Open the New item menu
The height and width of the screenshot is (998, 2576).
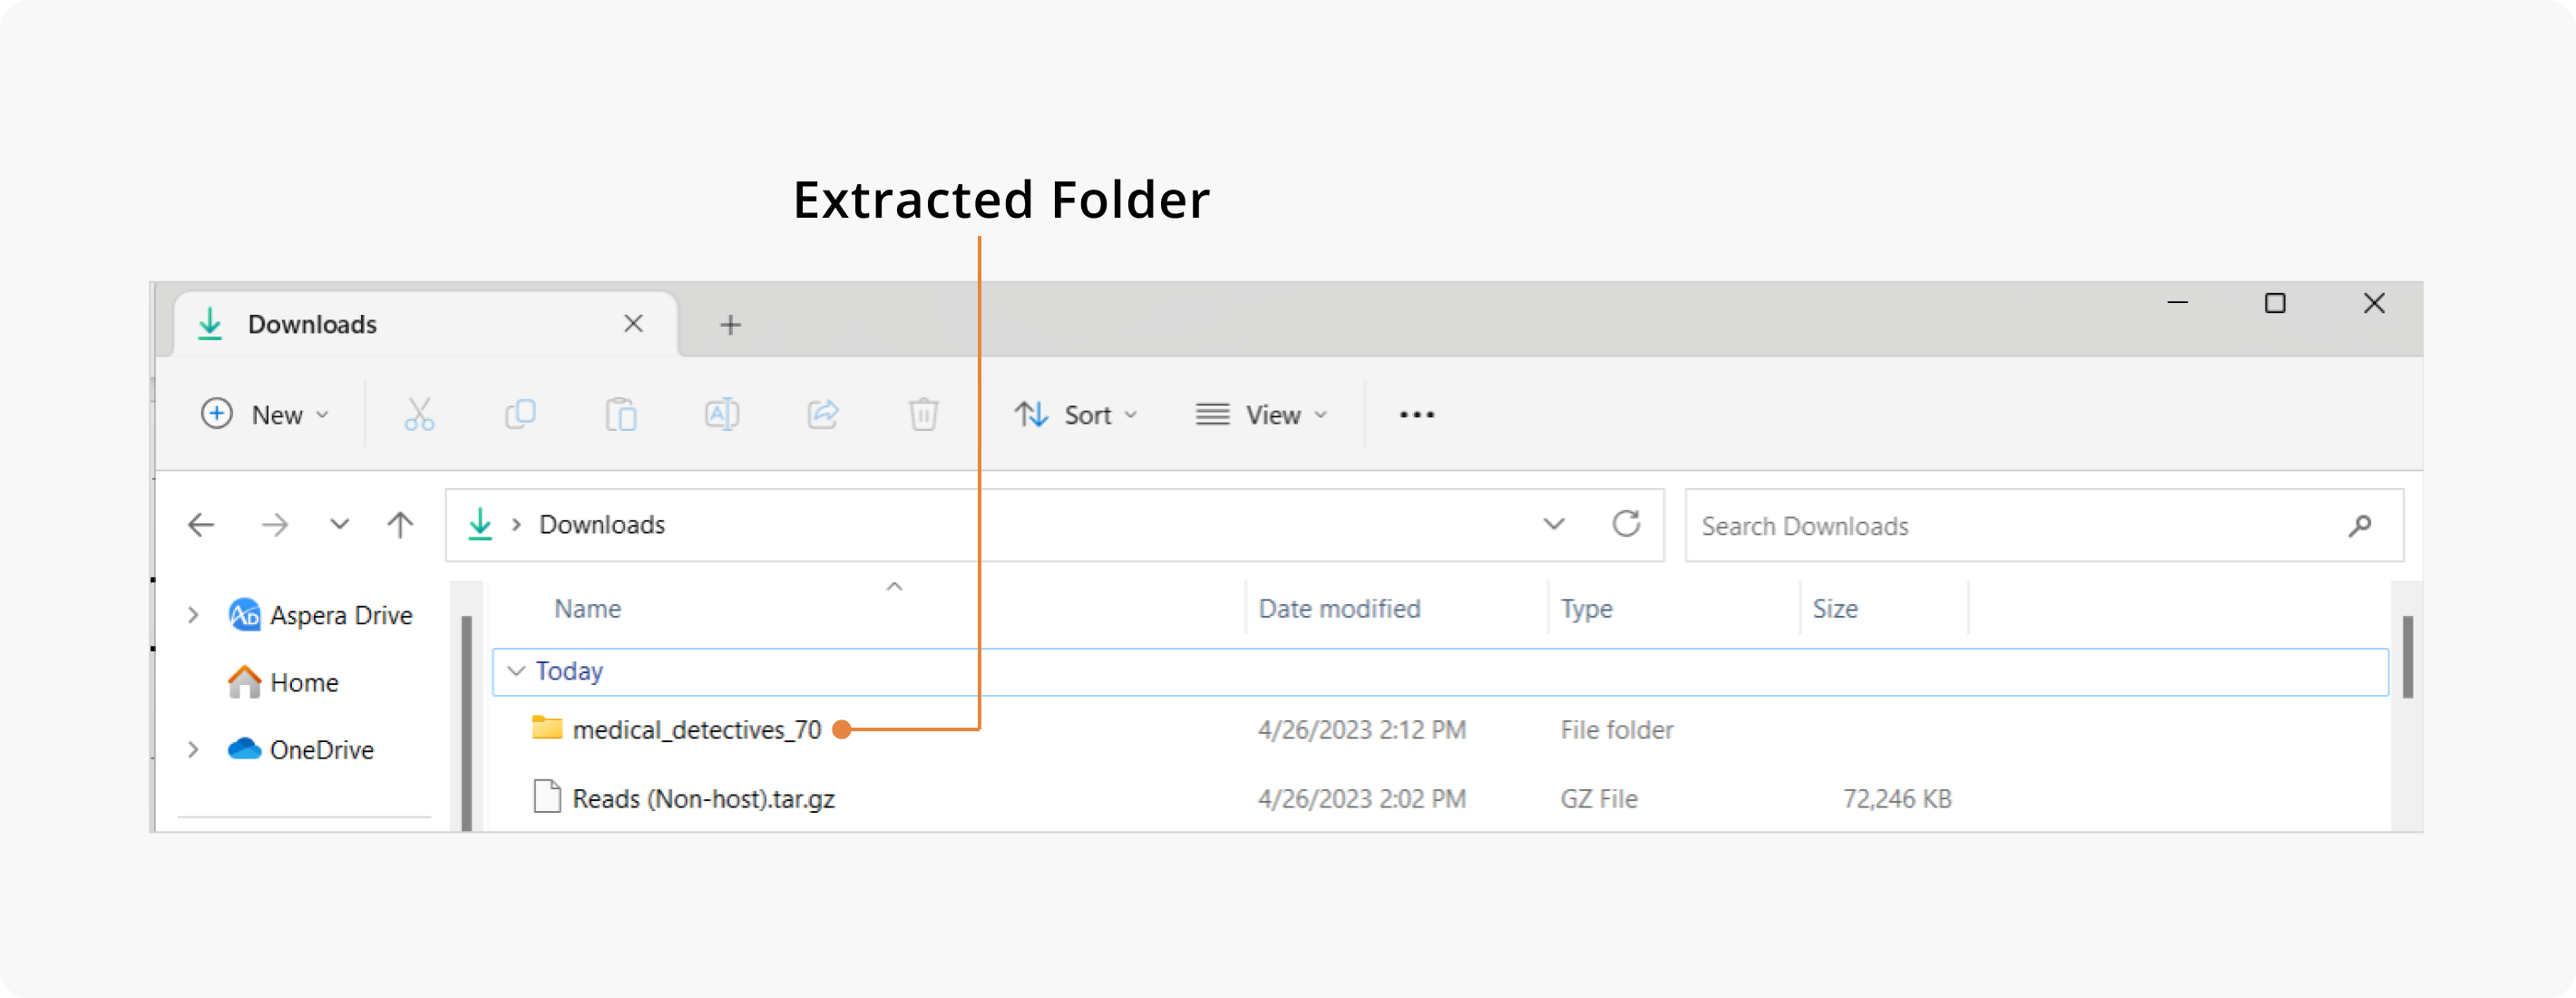click(x=265, y=414)
